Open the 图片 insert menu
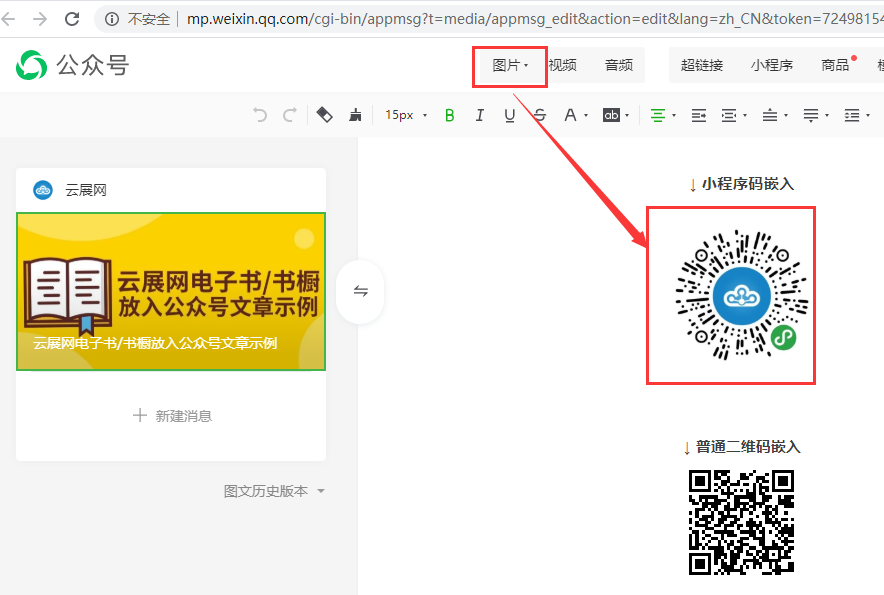The image size is (884, 595). (510, 65)
